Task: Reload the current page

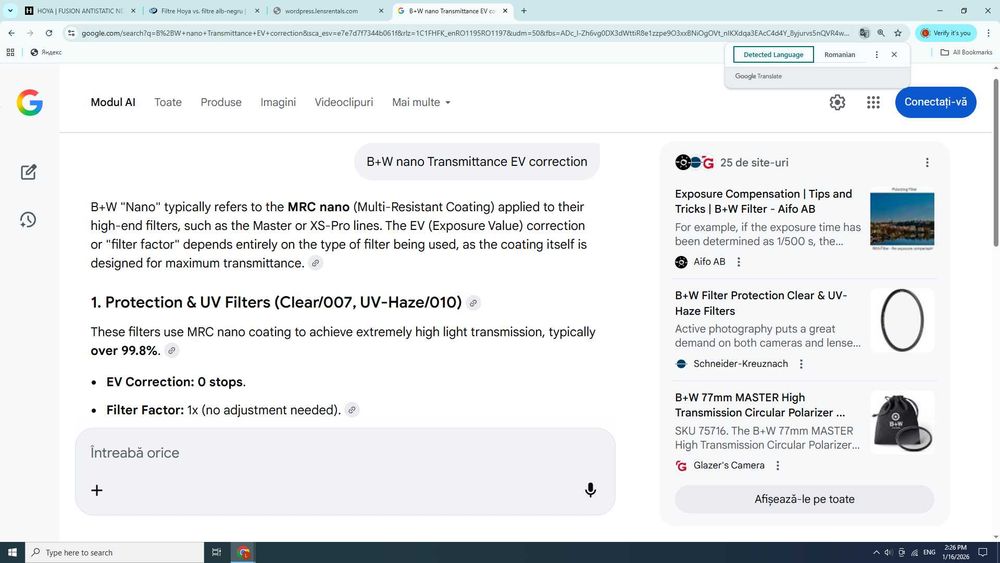Action: (49, 33)
